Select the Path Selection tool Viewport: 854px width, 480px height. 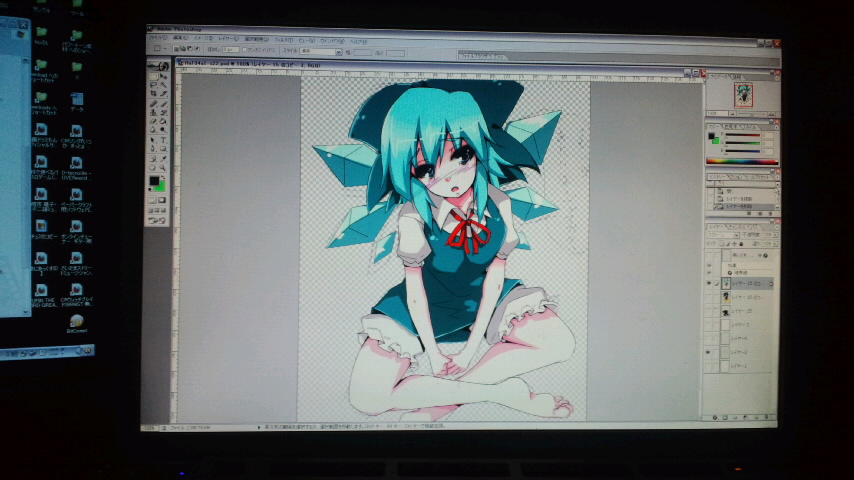tap(154, 140)
